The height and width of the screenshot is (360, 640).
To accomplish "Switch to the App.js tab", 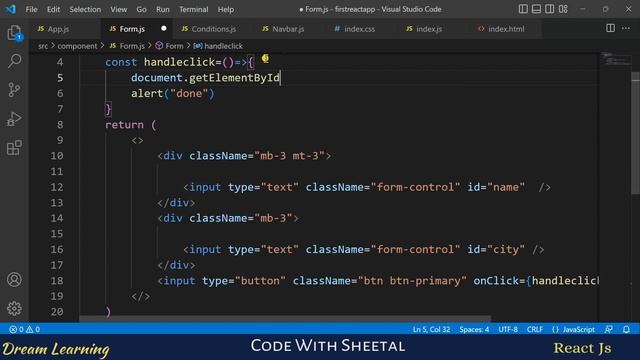I will pos(65,29).
